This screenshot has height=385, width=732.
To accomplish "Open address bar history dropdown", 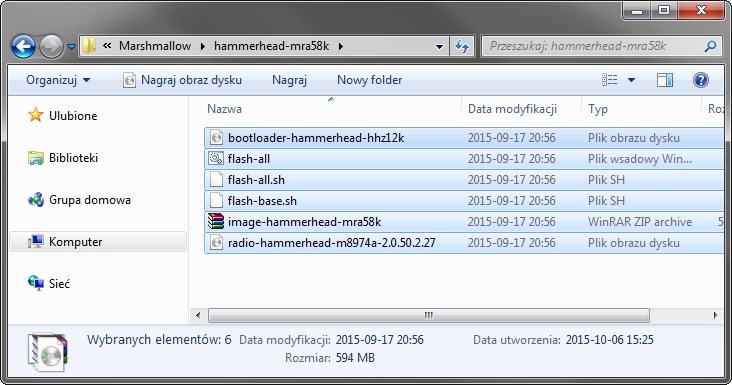I will (x=439, y=46).
